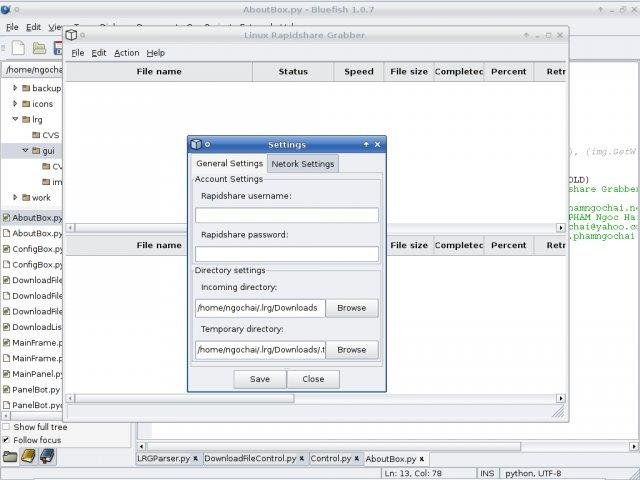The image size is (640, 480).
Task: Click the /home/ngocha path box in Bluefish sidebar
Action: 33,70
